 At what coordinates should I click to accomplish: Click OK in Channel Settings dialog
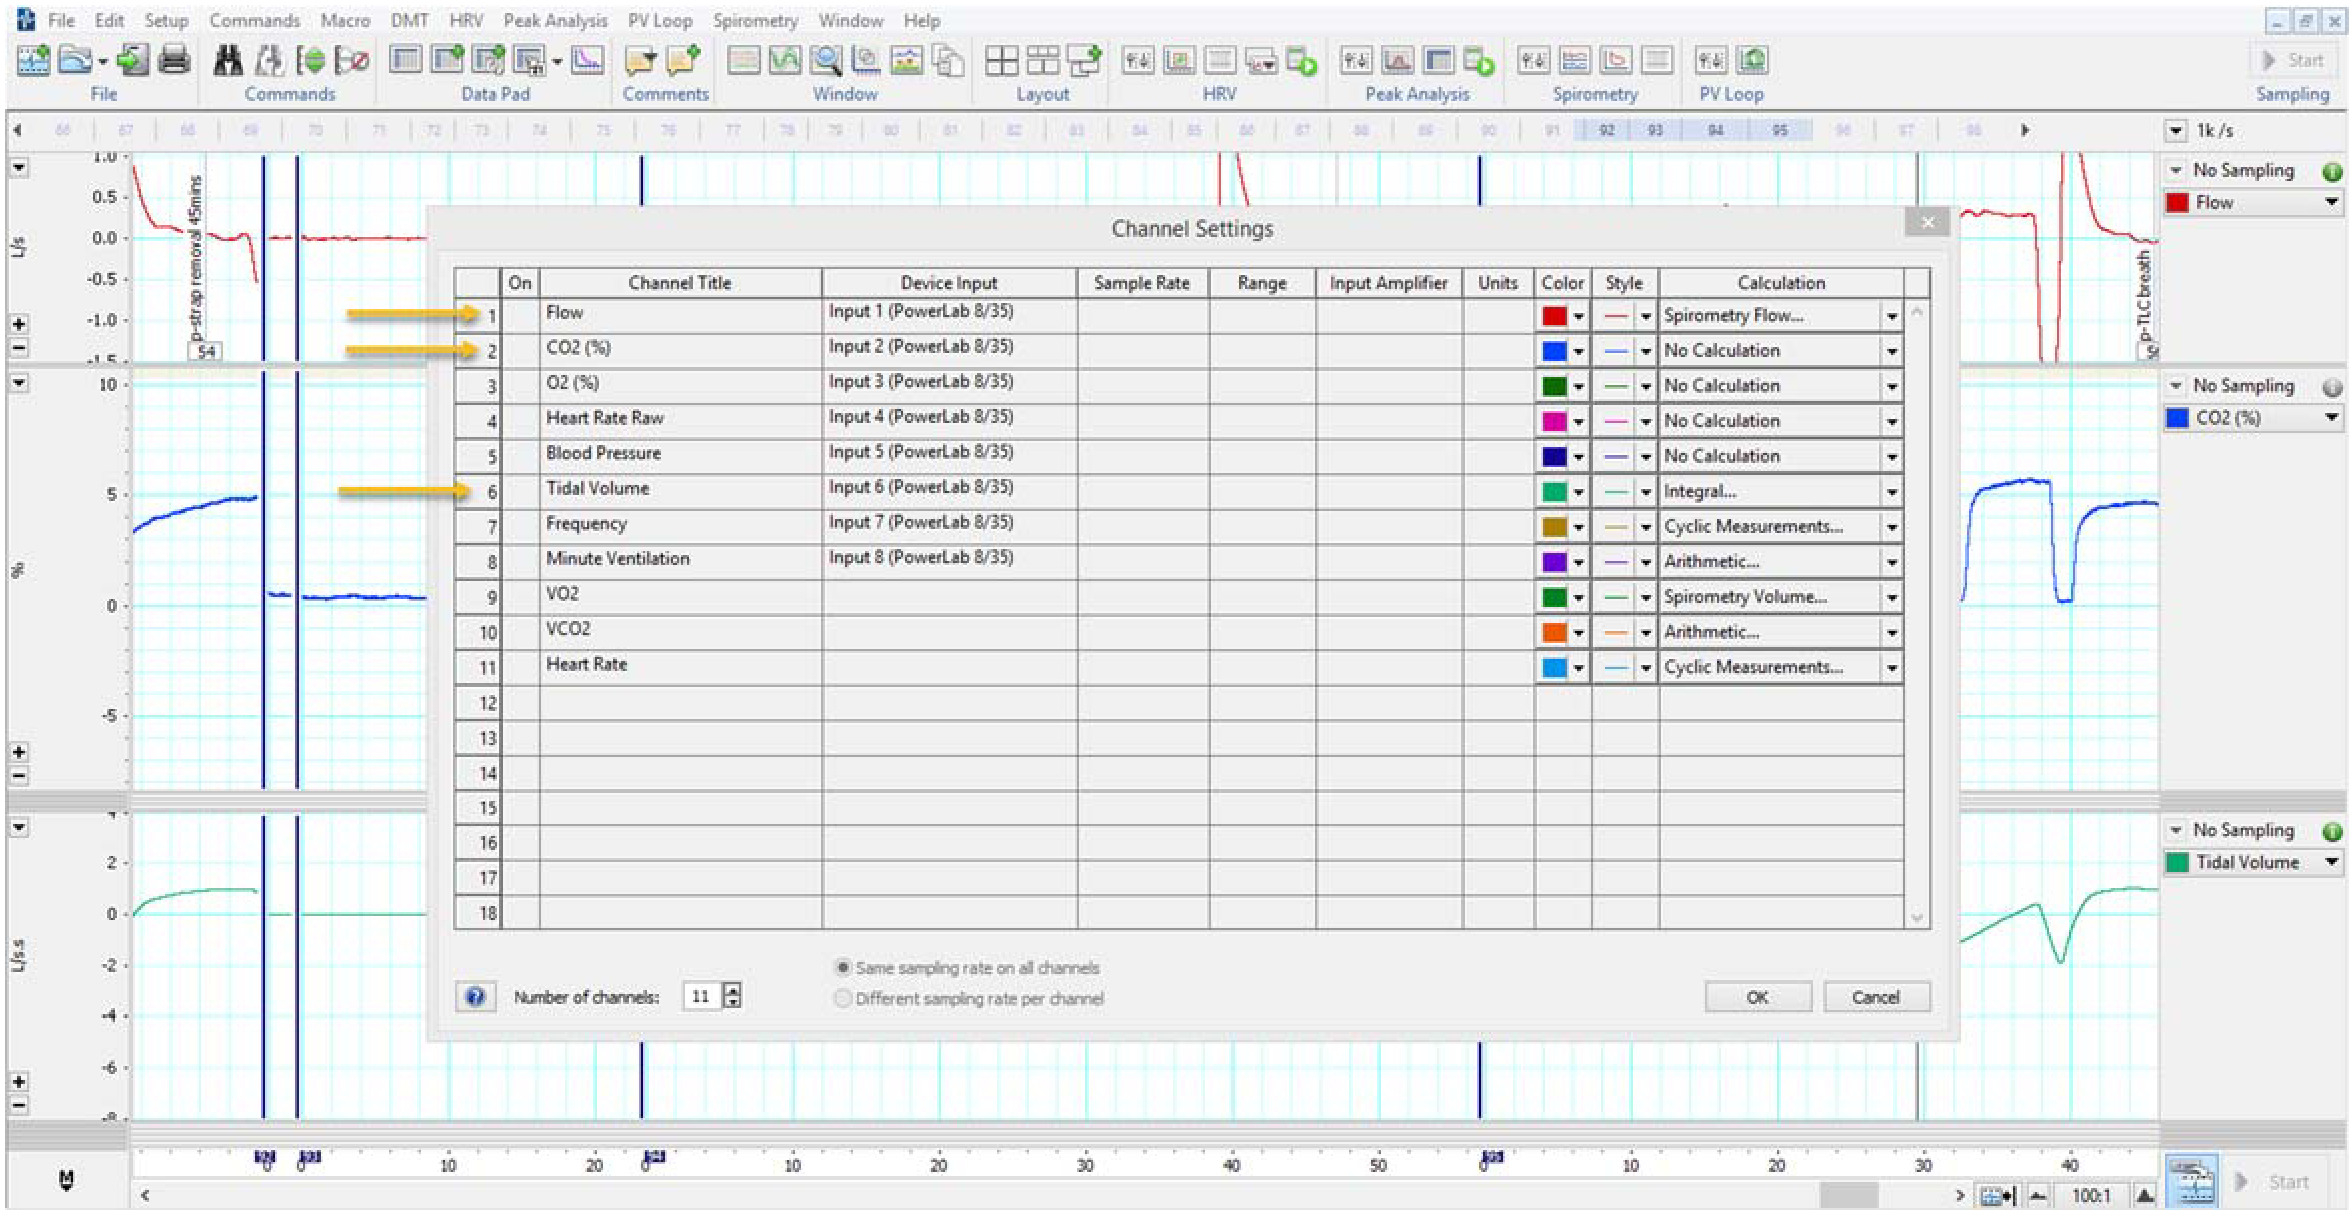[1757, 997]
